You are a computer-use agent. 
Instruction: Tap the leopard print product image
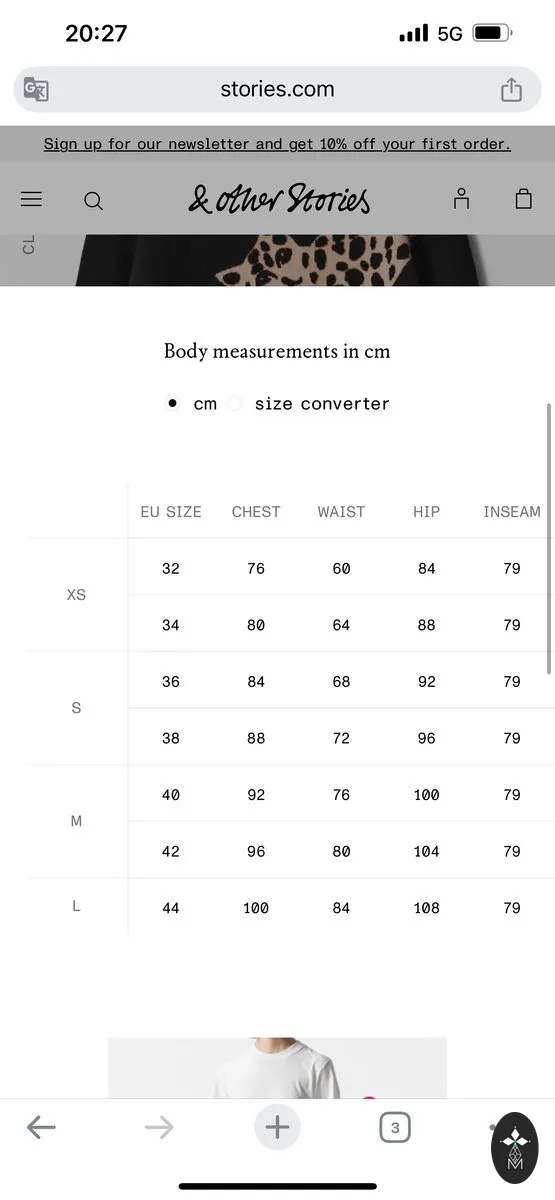coord(277,260)
